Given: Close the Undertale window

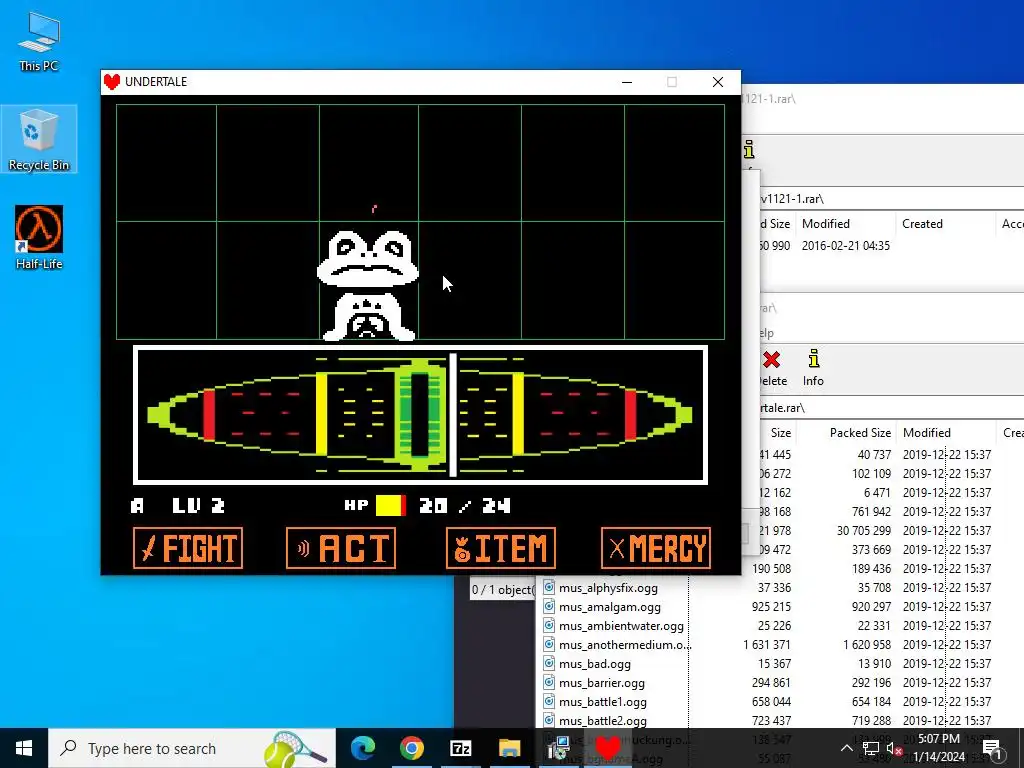Looking at the screenshot, I should (718, 82).
